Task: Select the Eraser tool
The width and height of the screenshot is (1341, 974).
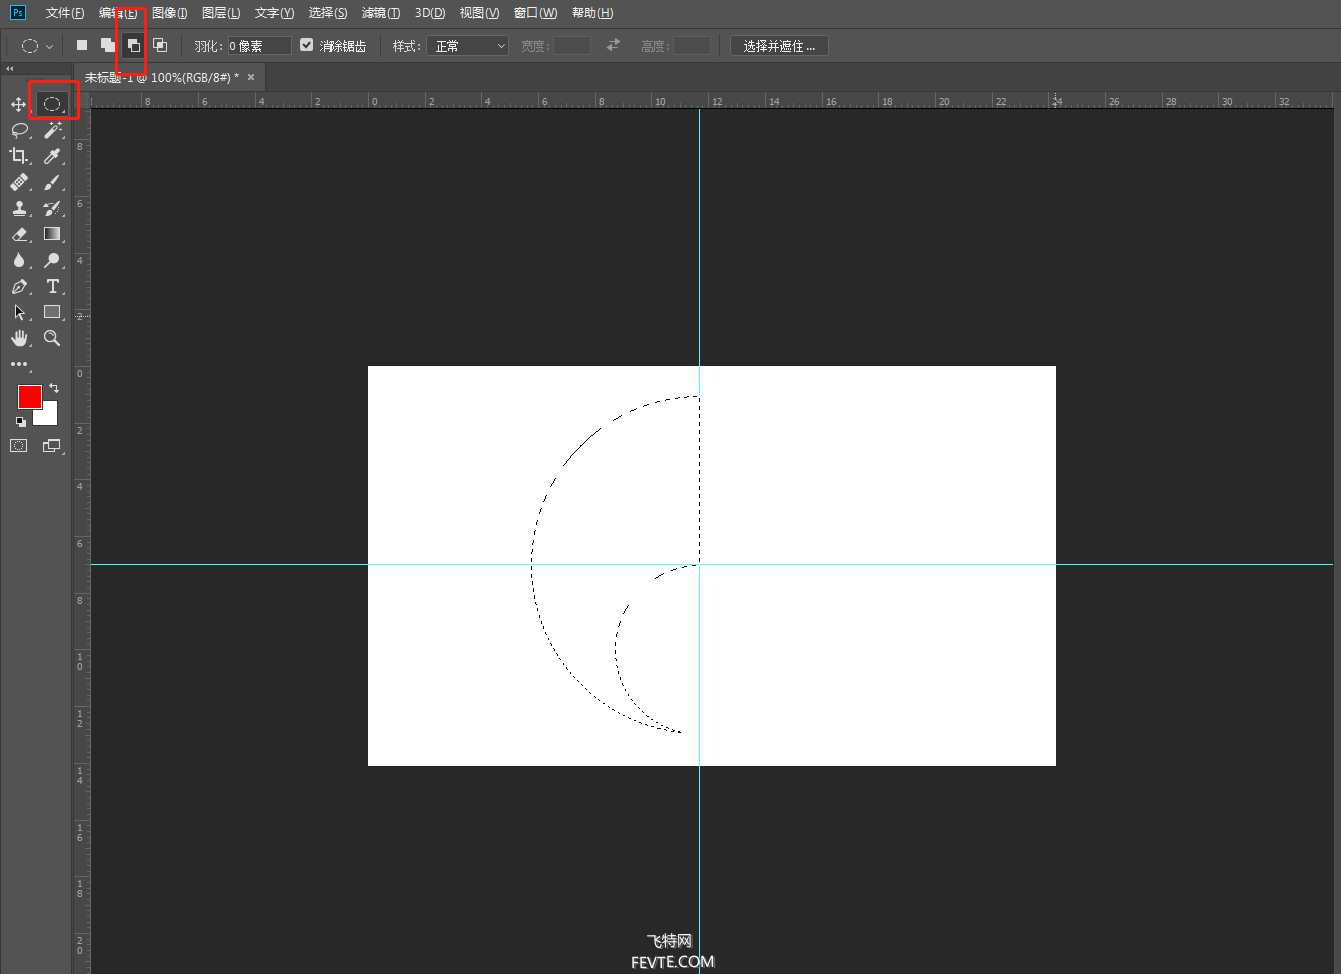Action: [19, 234]
